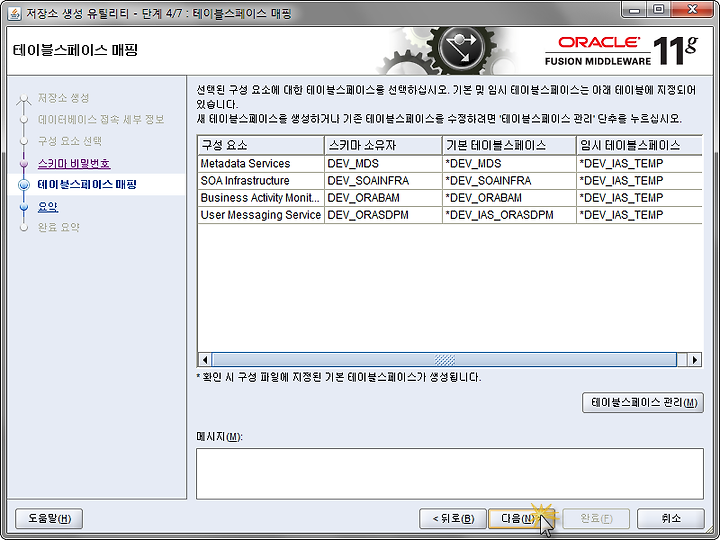Click DEV_ORASDPM schema owner cell
The height and width of the screenshot is (540, 720).
tap(383, 215)
